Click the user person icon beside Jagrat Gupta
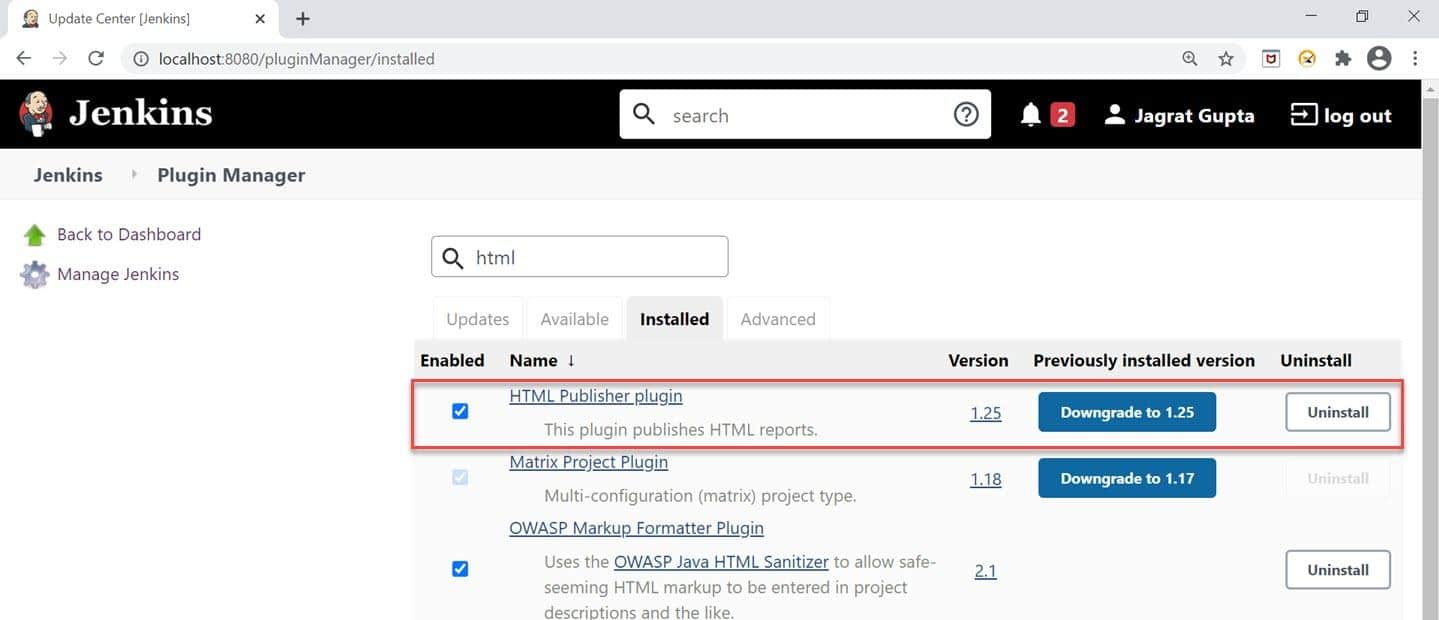The width and height of the screenshot is (1439, 620). [1114, 115]
